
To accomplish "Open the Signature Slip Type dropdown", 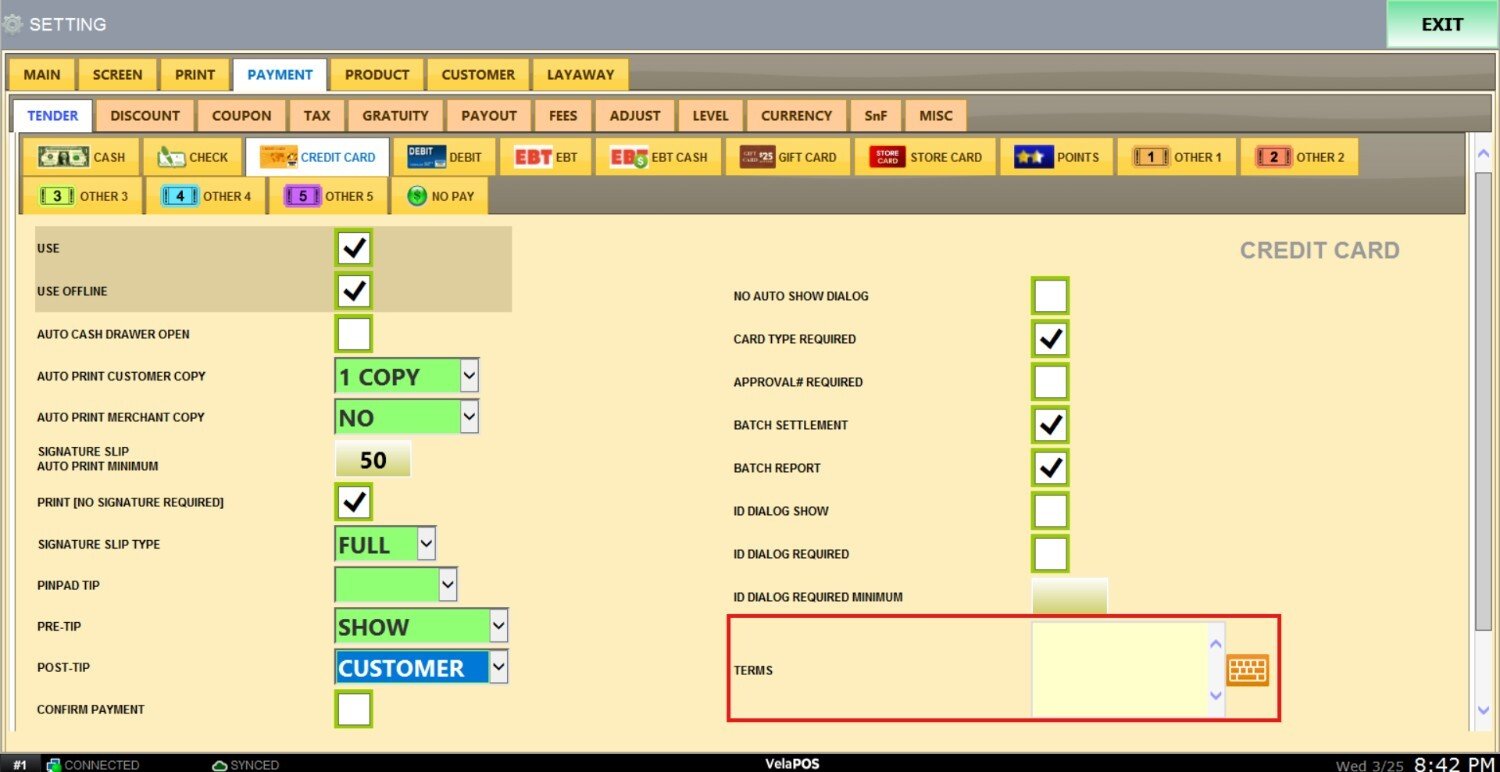I will pyautogui.click(x=426, y=544).
